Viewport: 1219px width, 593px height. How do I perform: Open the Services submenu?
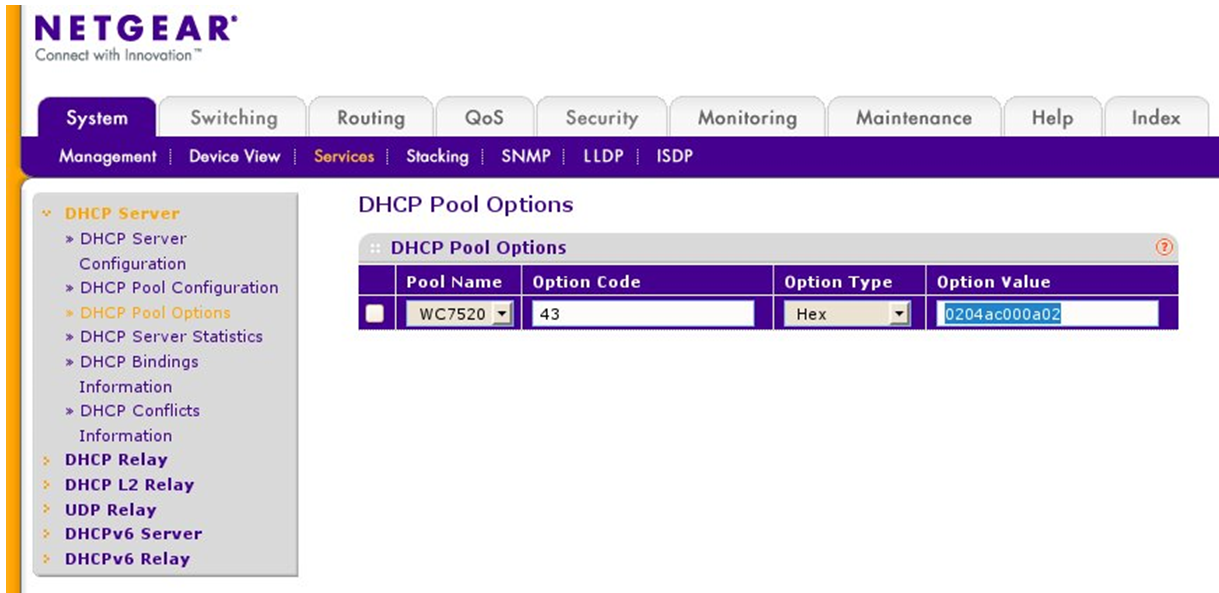[344, 157]
